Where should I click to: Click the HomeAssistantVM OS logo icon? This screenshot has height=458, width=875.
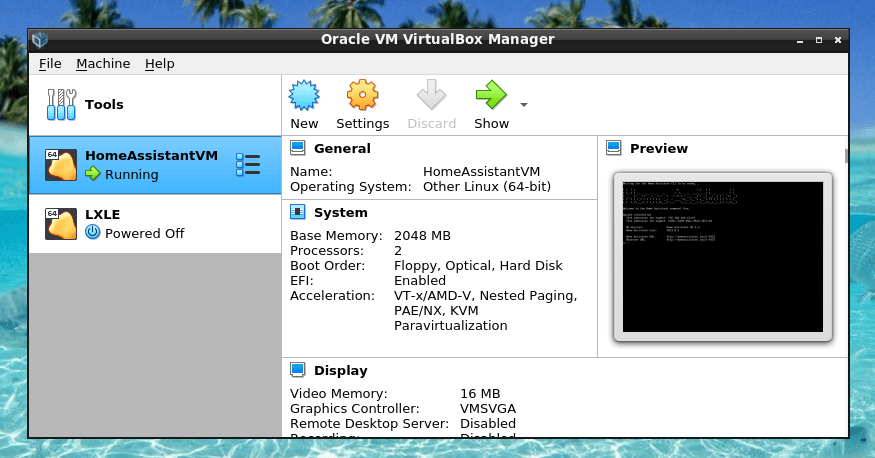click(x=61, y=165)
